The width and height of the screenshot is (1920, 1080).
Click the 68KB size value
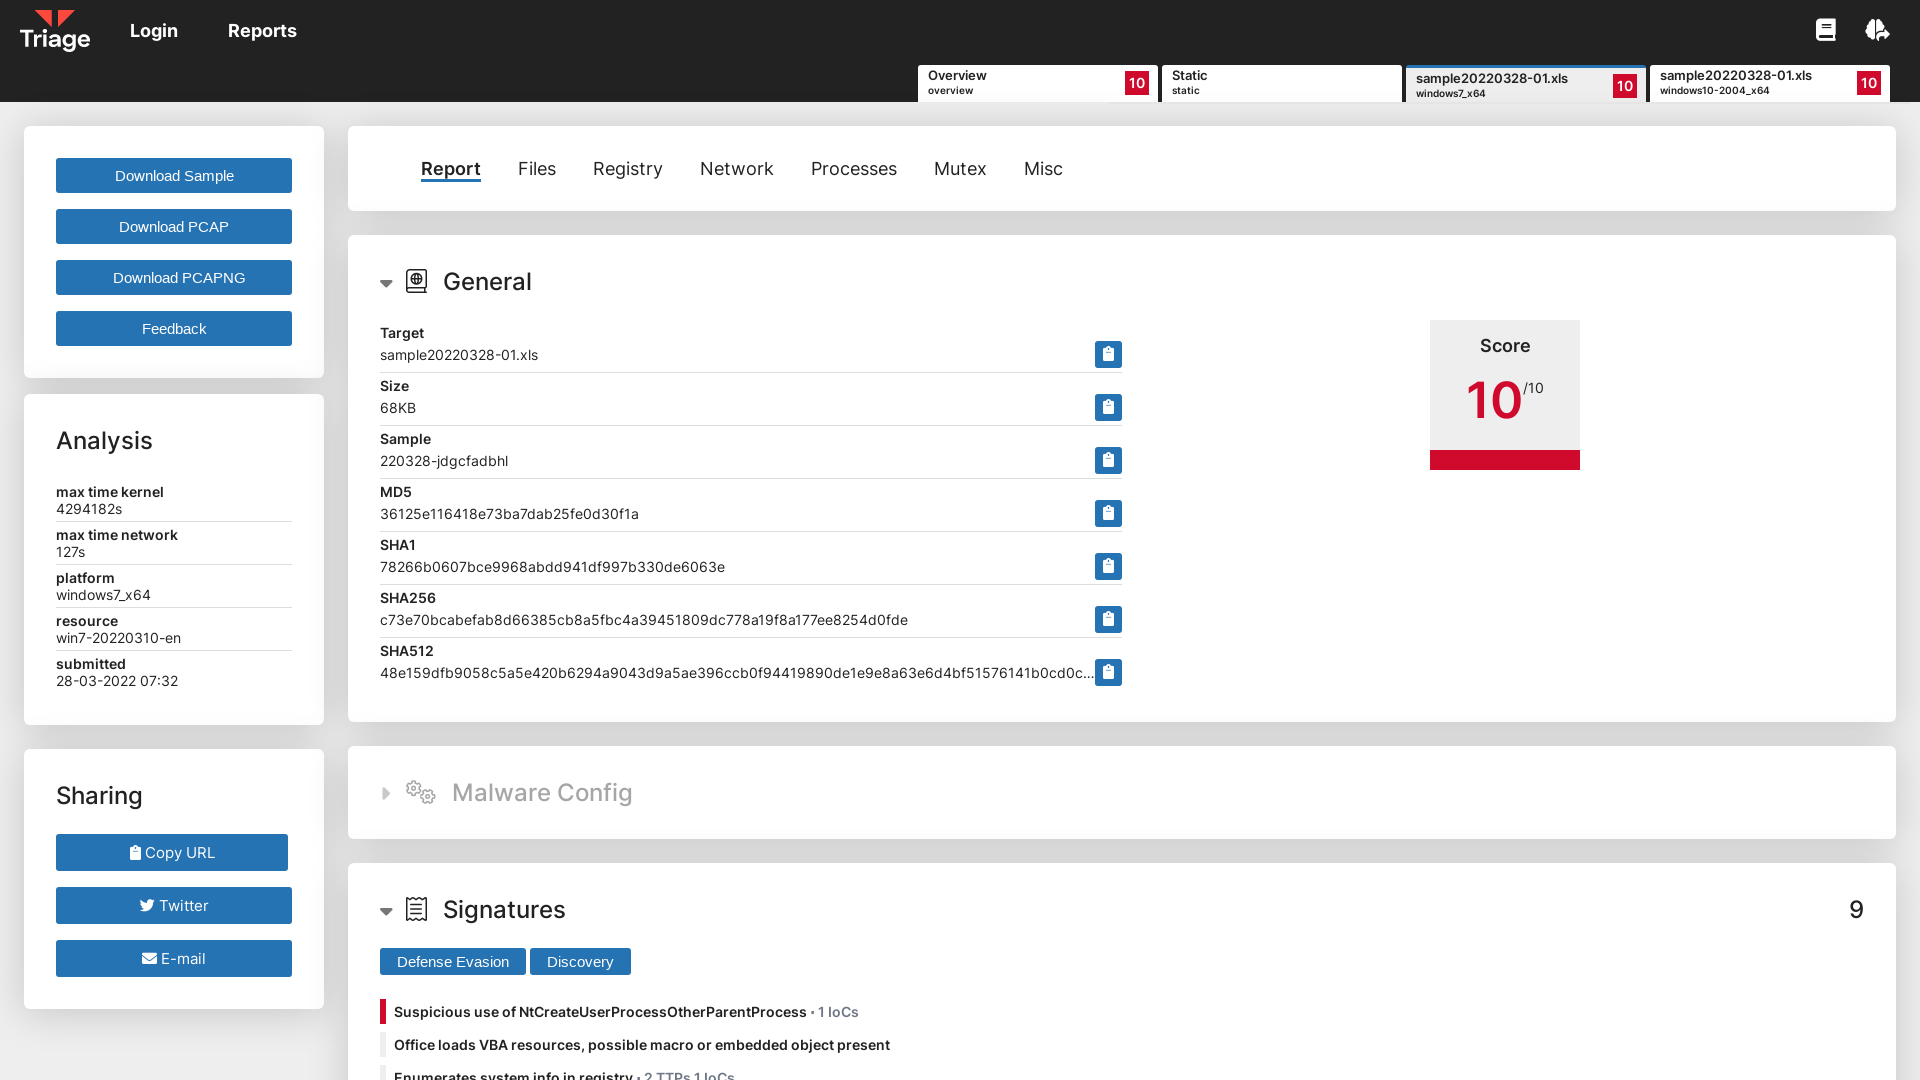[398, 408]
